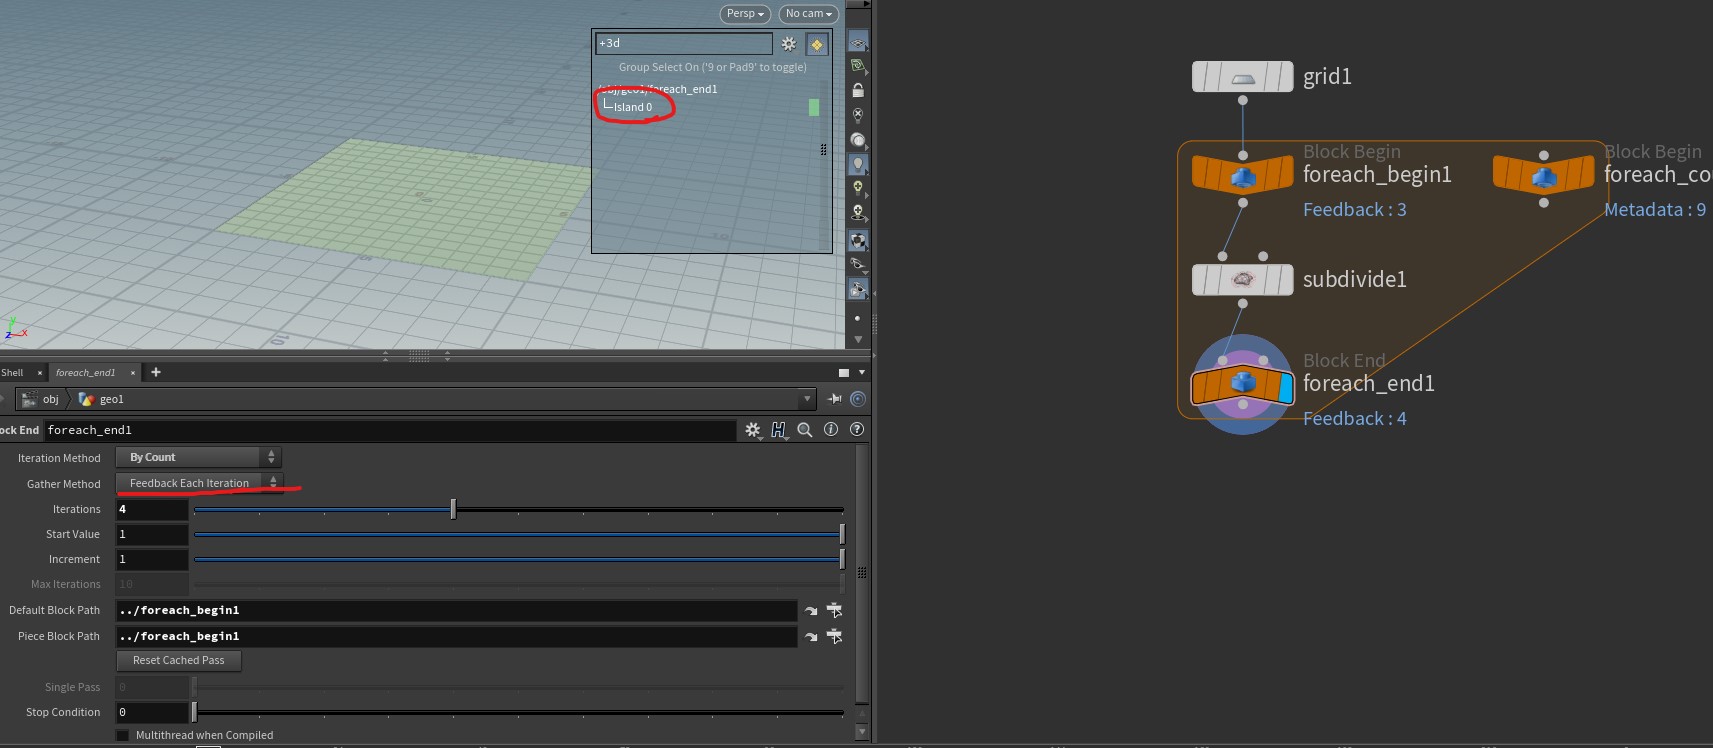
Task: Select the foreach_begin1 node
Action: coord(1242,176)
